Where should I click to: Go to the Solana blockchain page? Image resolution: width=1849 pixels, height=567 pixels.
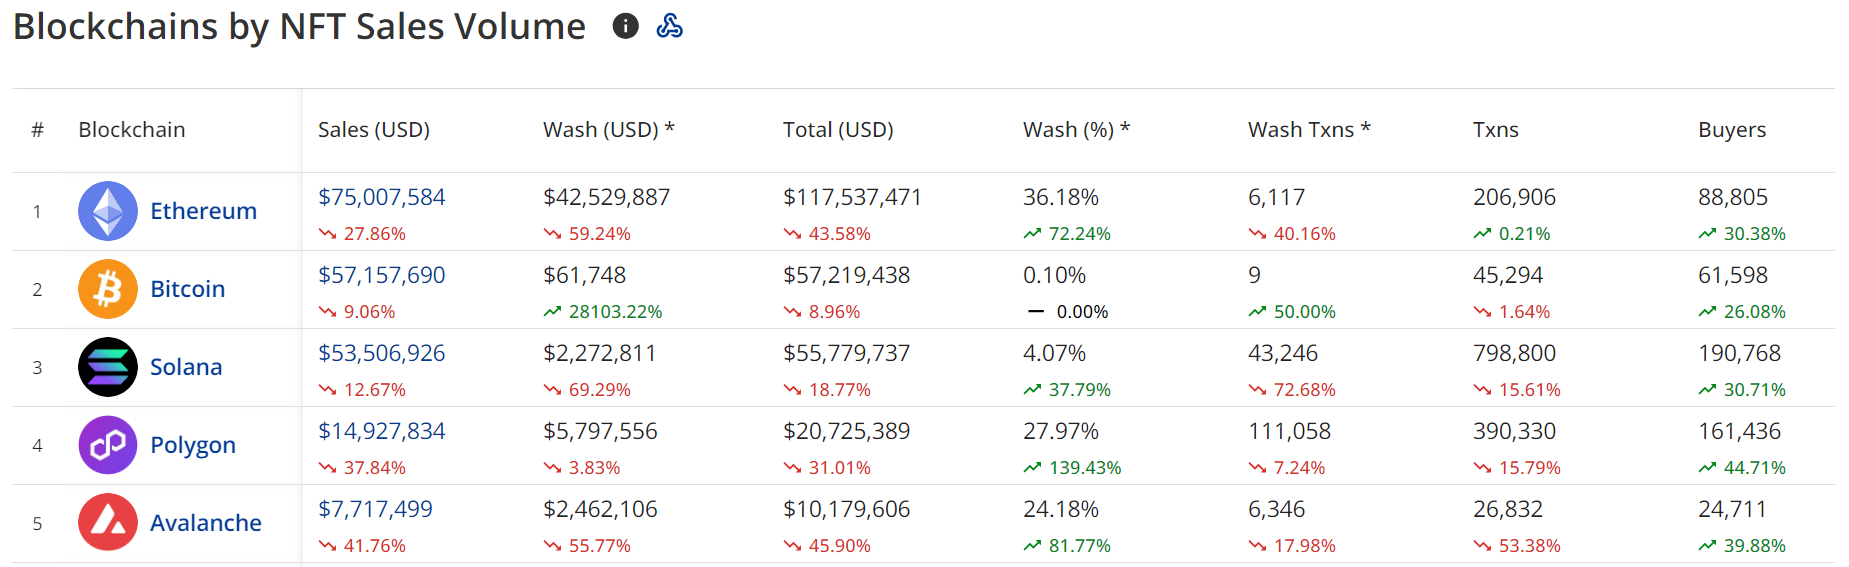[186, 367]
